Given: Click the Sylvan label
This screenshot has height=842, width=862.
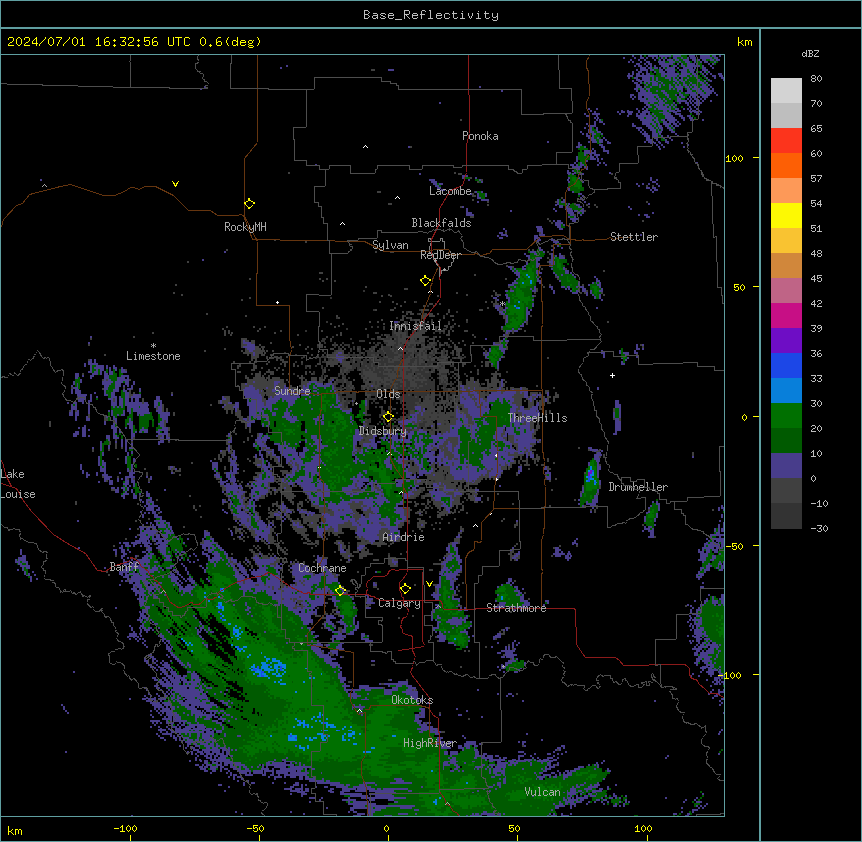Looking at the screenshot, I should pos(390,245).
